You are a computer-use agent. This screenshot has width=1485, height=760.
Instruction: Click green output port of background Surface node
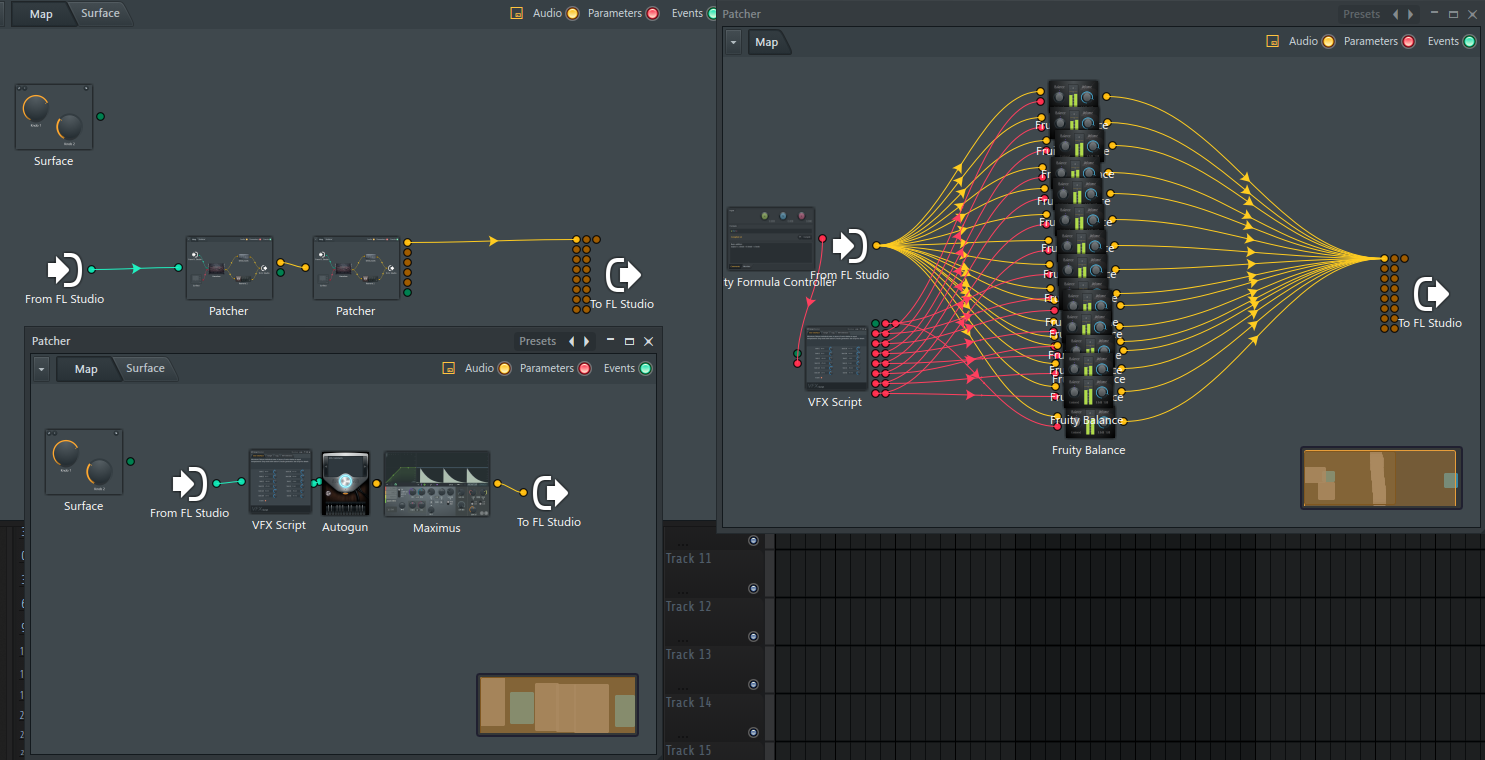pos(100,117)
